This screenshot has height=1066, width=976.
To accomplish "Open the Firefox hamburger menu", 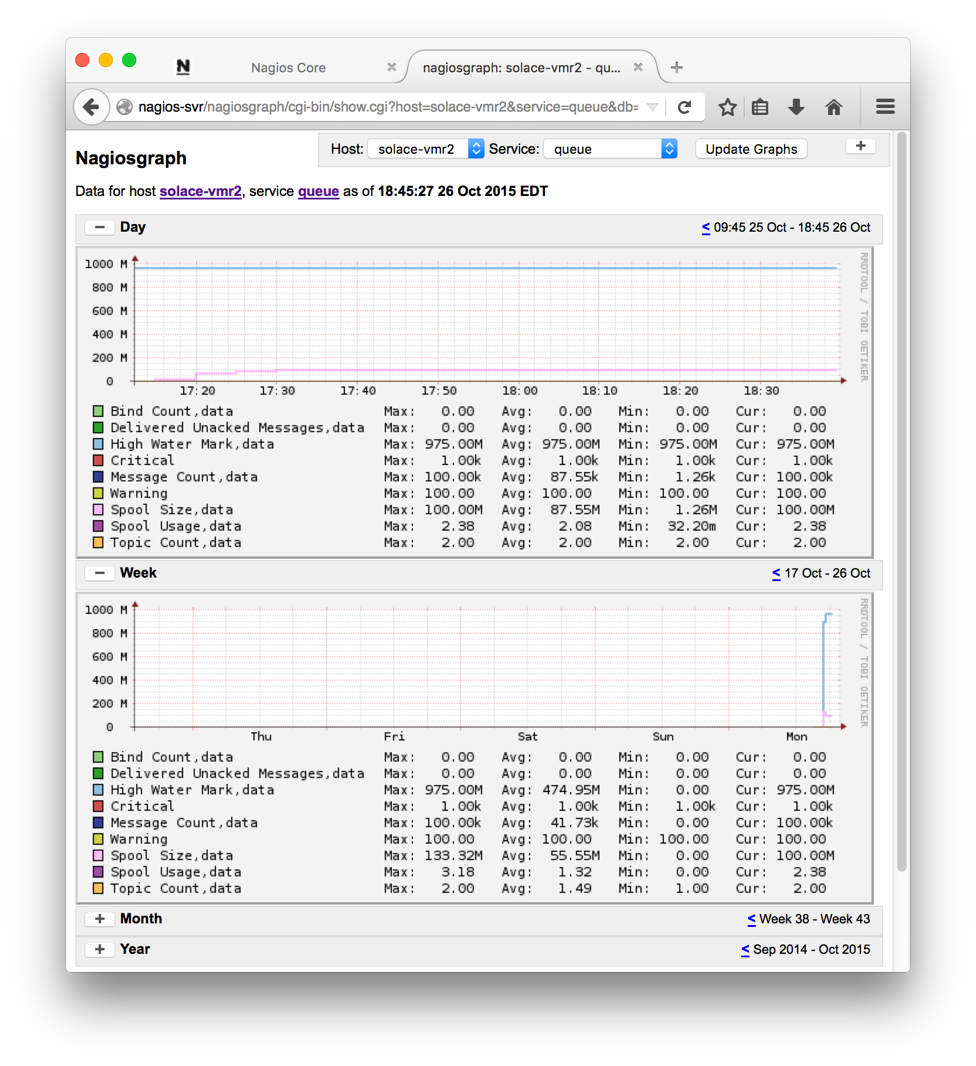I will pos(885,107).
